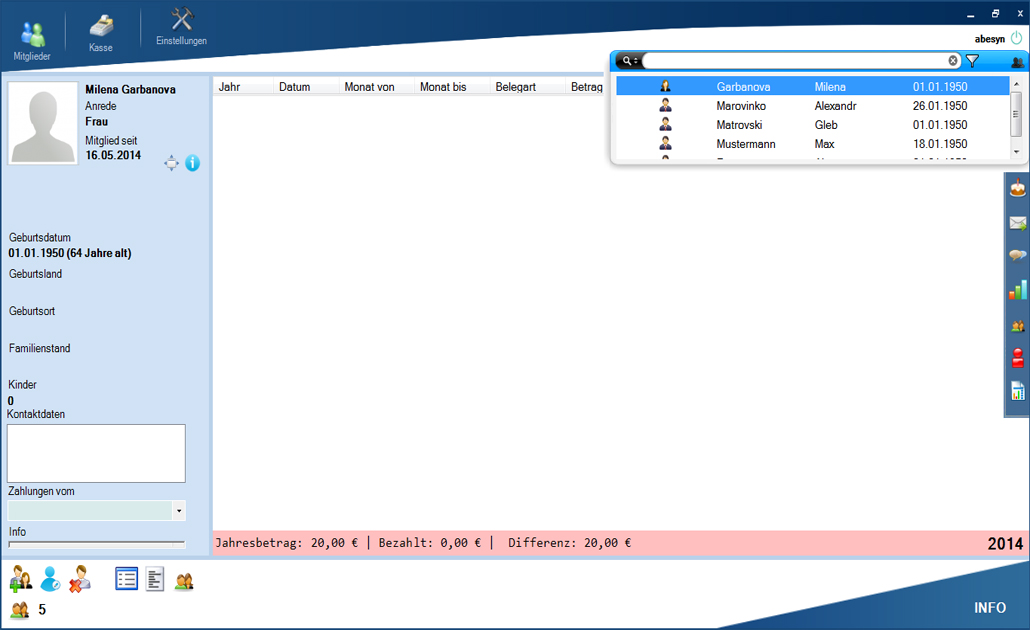Click inside the member search field
Viewport: 1030px width, 630px height.
click(x=795, y=61)
